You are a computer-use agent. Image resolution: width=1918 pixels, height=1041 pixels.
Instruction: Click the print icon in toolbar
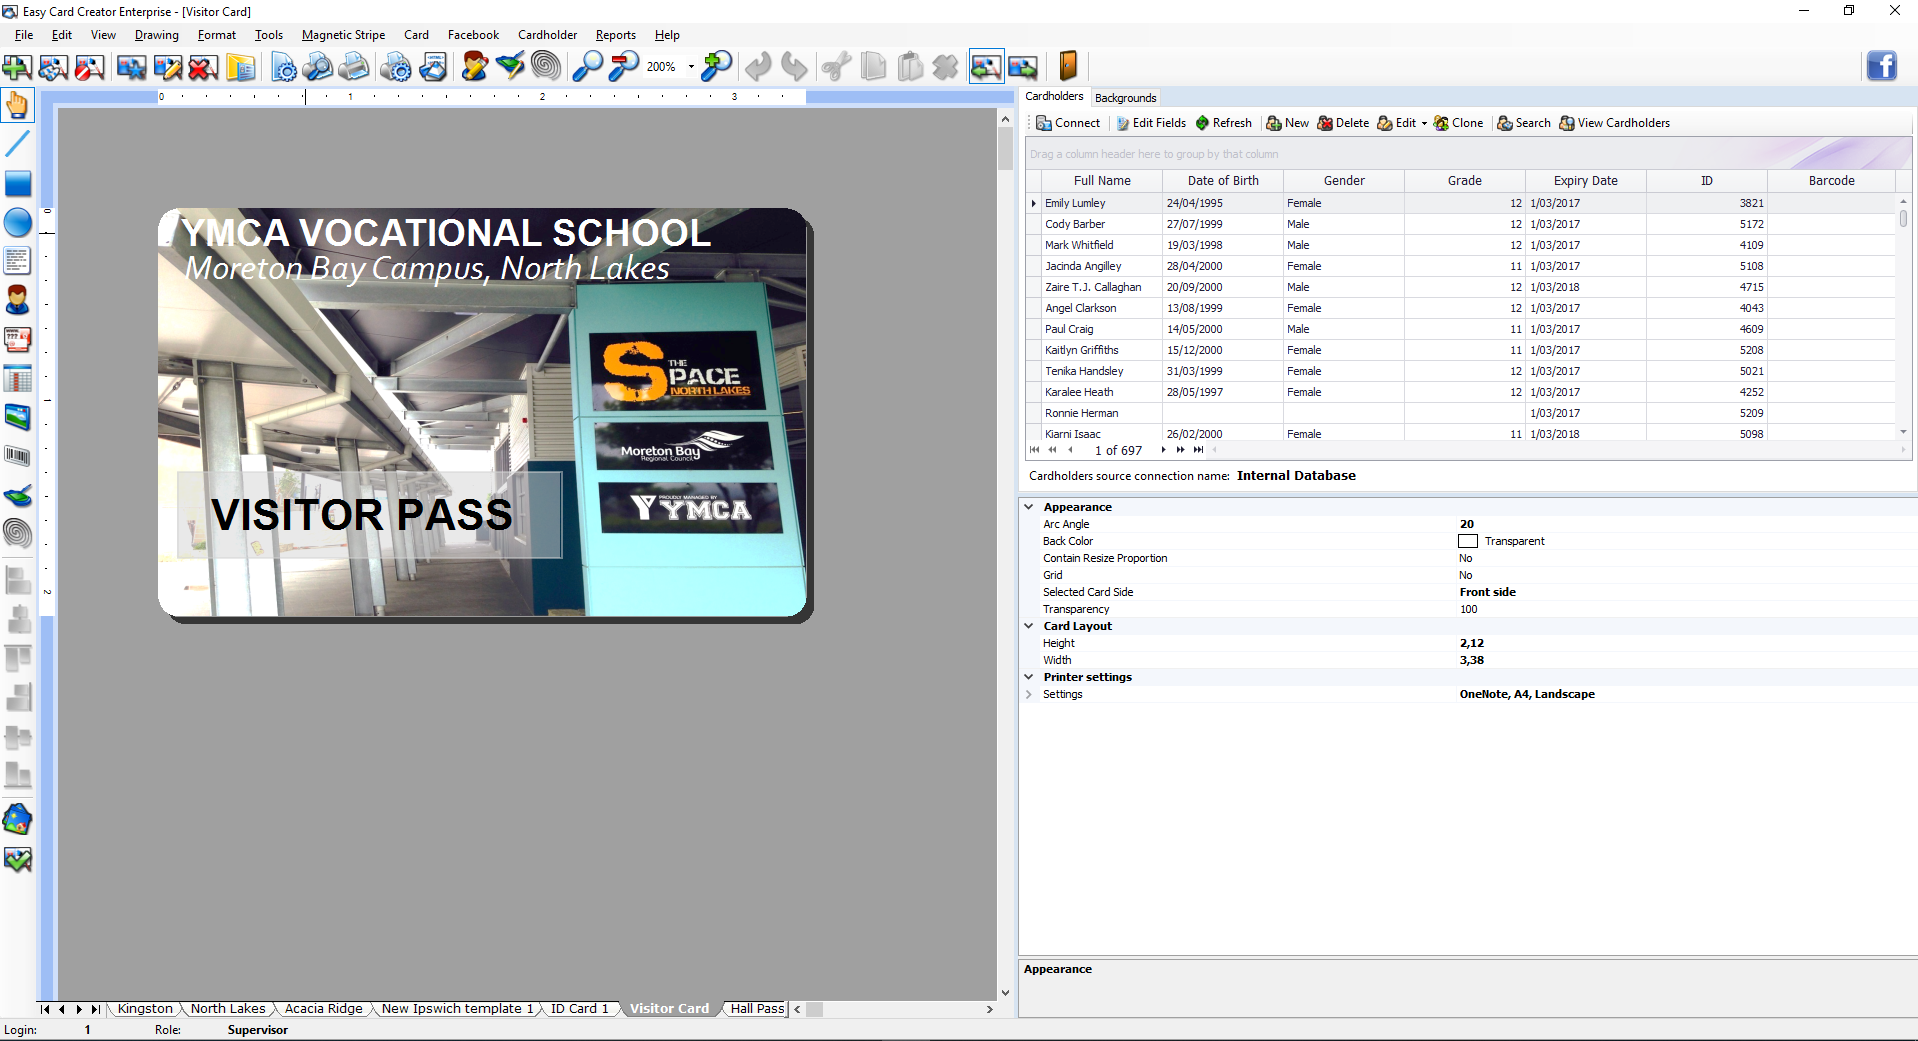(354, 67)
